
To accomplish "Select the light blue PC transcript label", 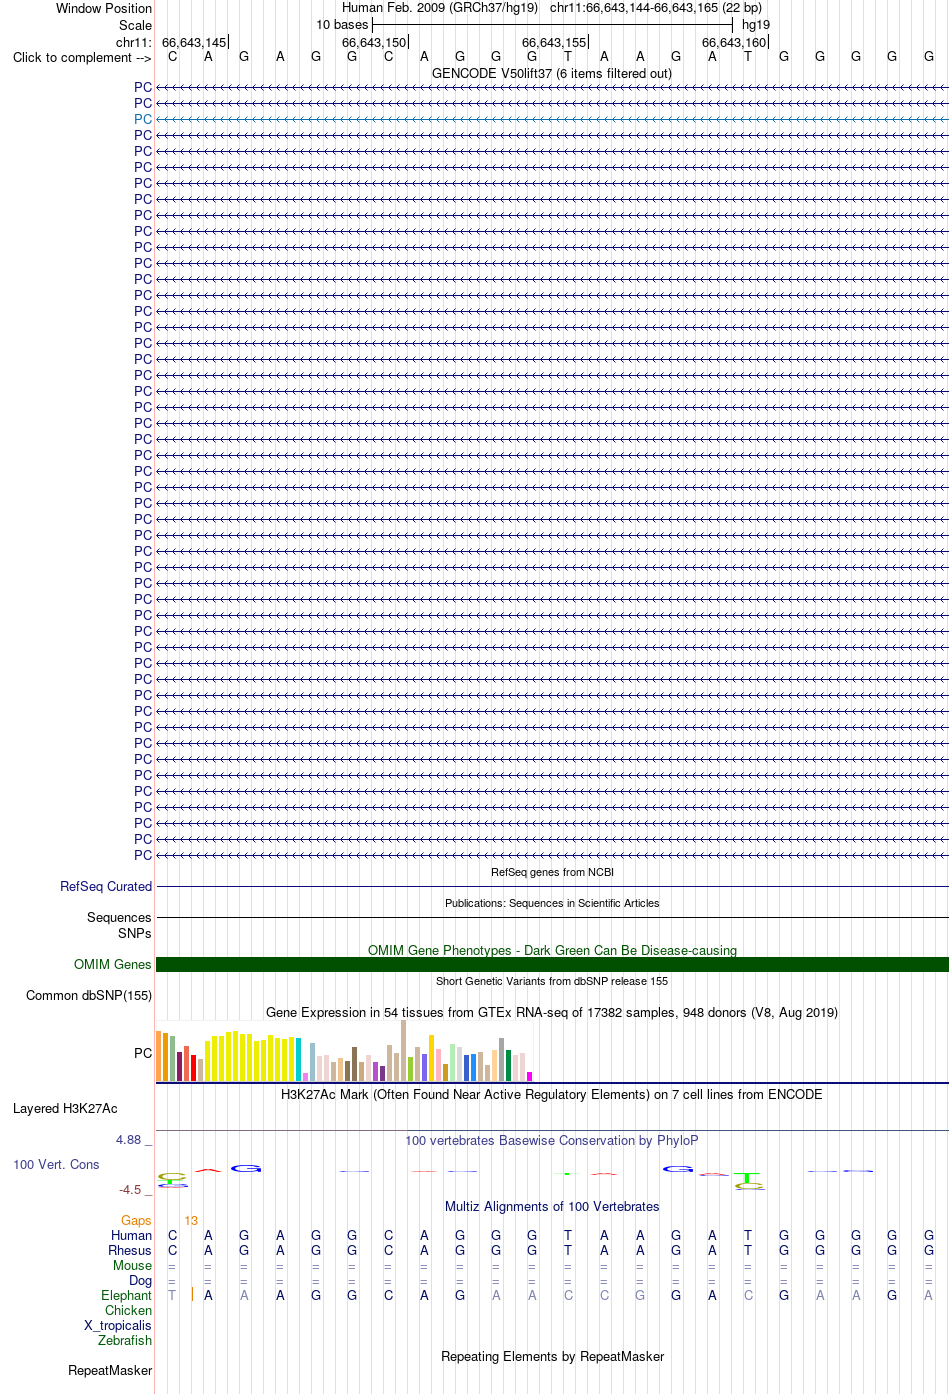I will [x=143, y=119].
